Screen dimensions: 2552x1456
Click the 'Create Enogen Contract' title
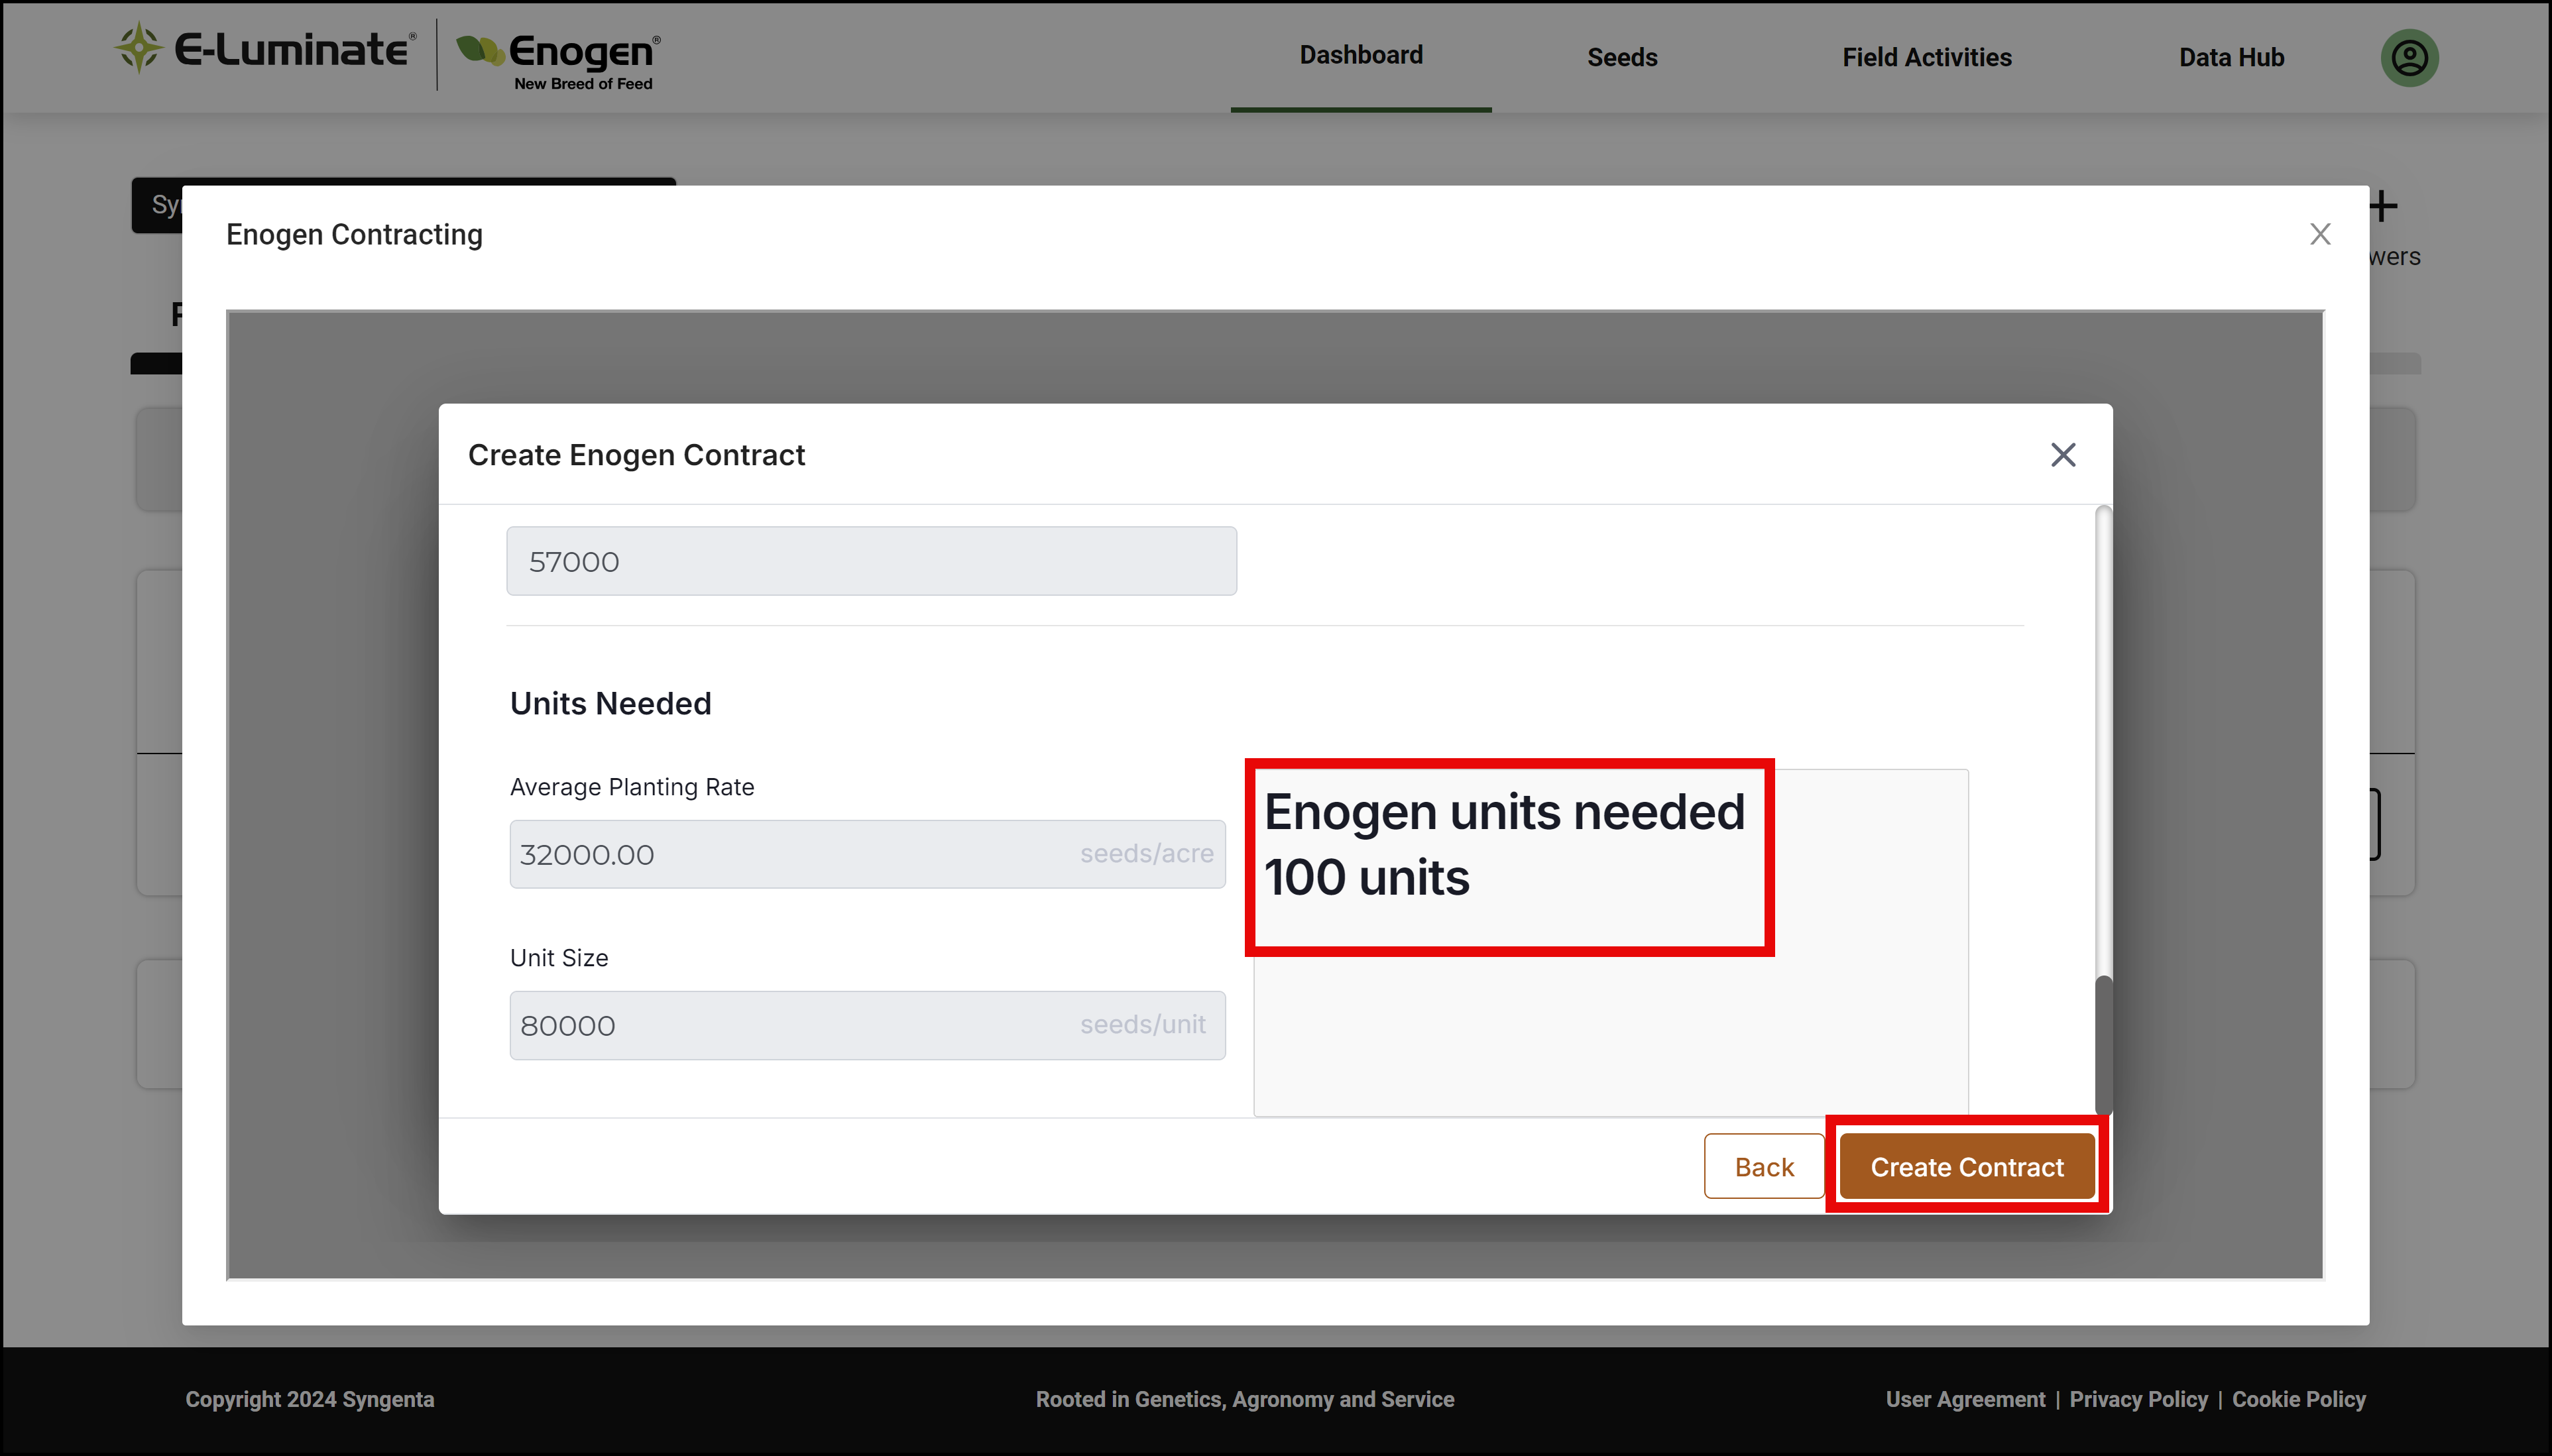[x=636, y=455]
